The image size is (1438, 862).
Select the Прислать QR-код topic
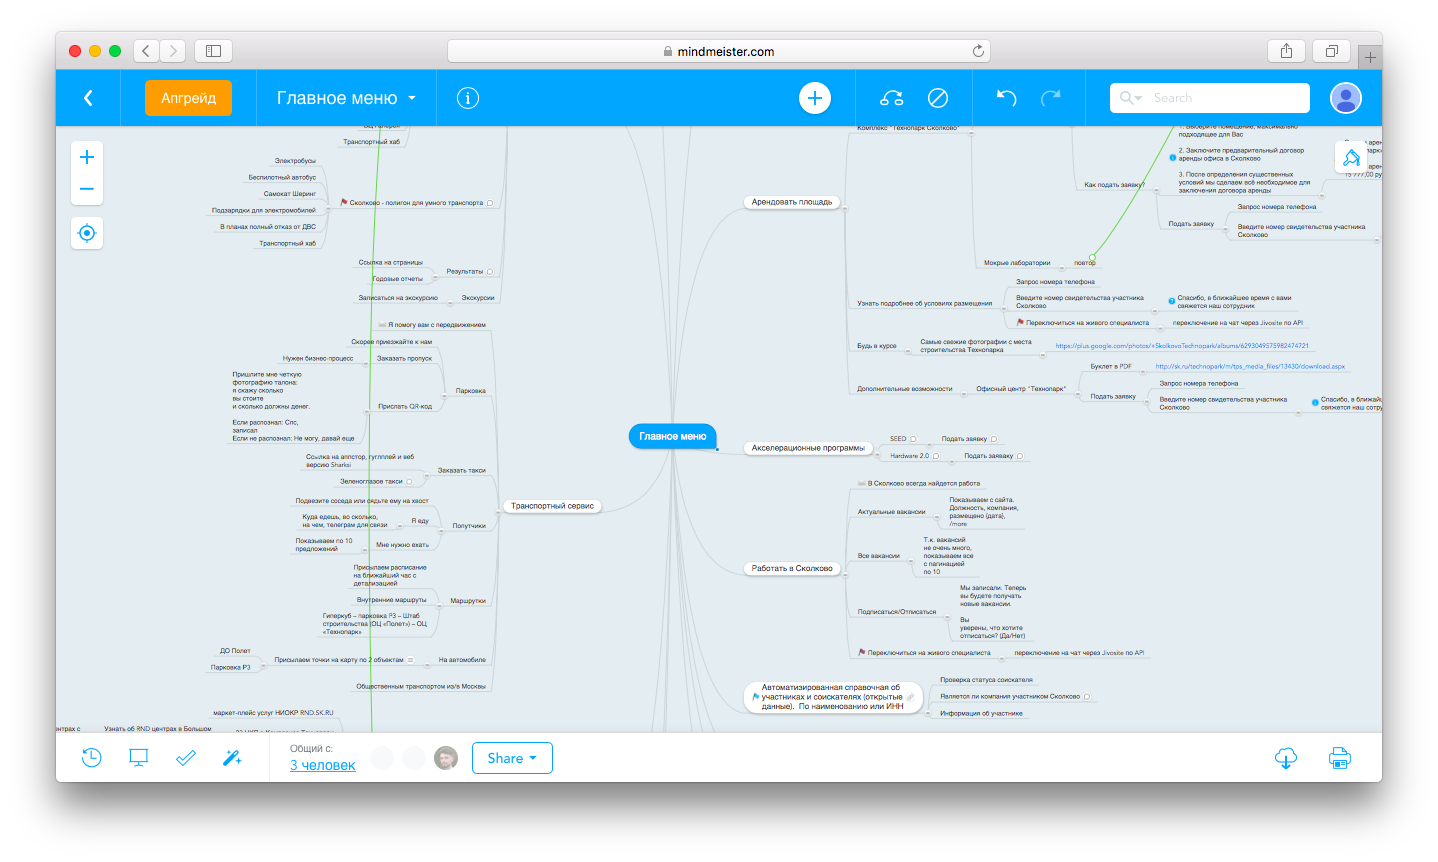(x=405, y=407)
